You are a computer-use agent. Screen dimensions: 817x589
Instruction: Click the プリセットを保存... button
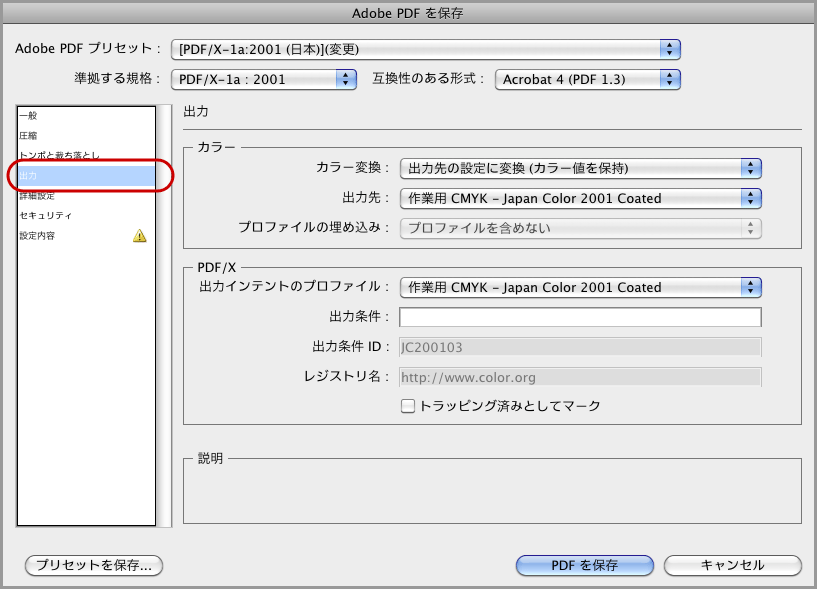click(94, 566)
